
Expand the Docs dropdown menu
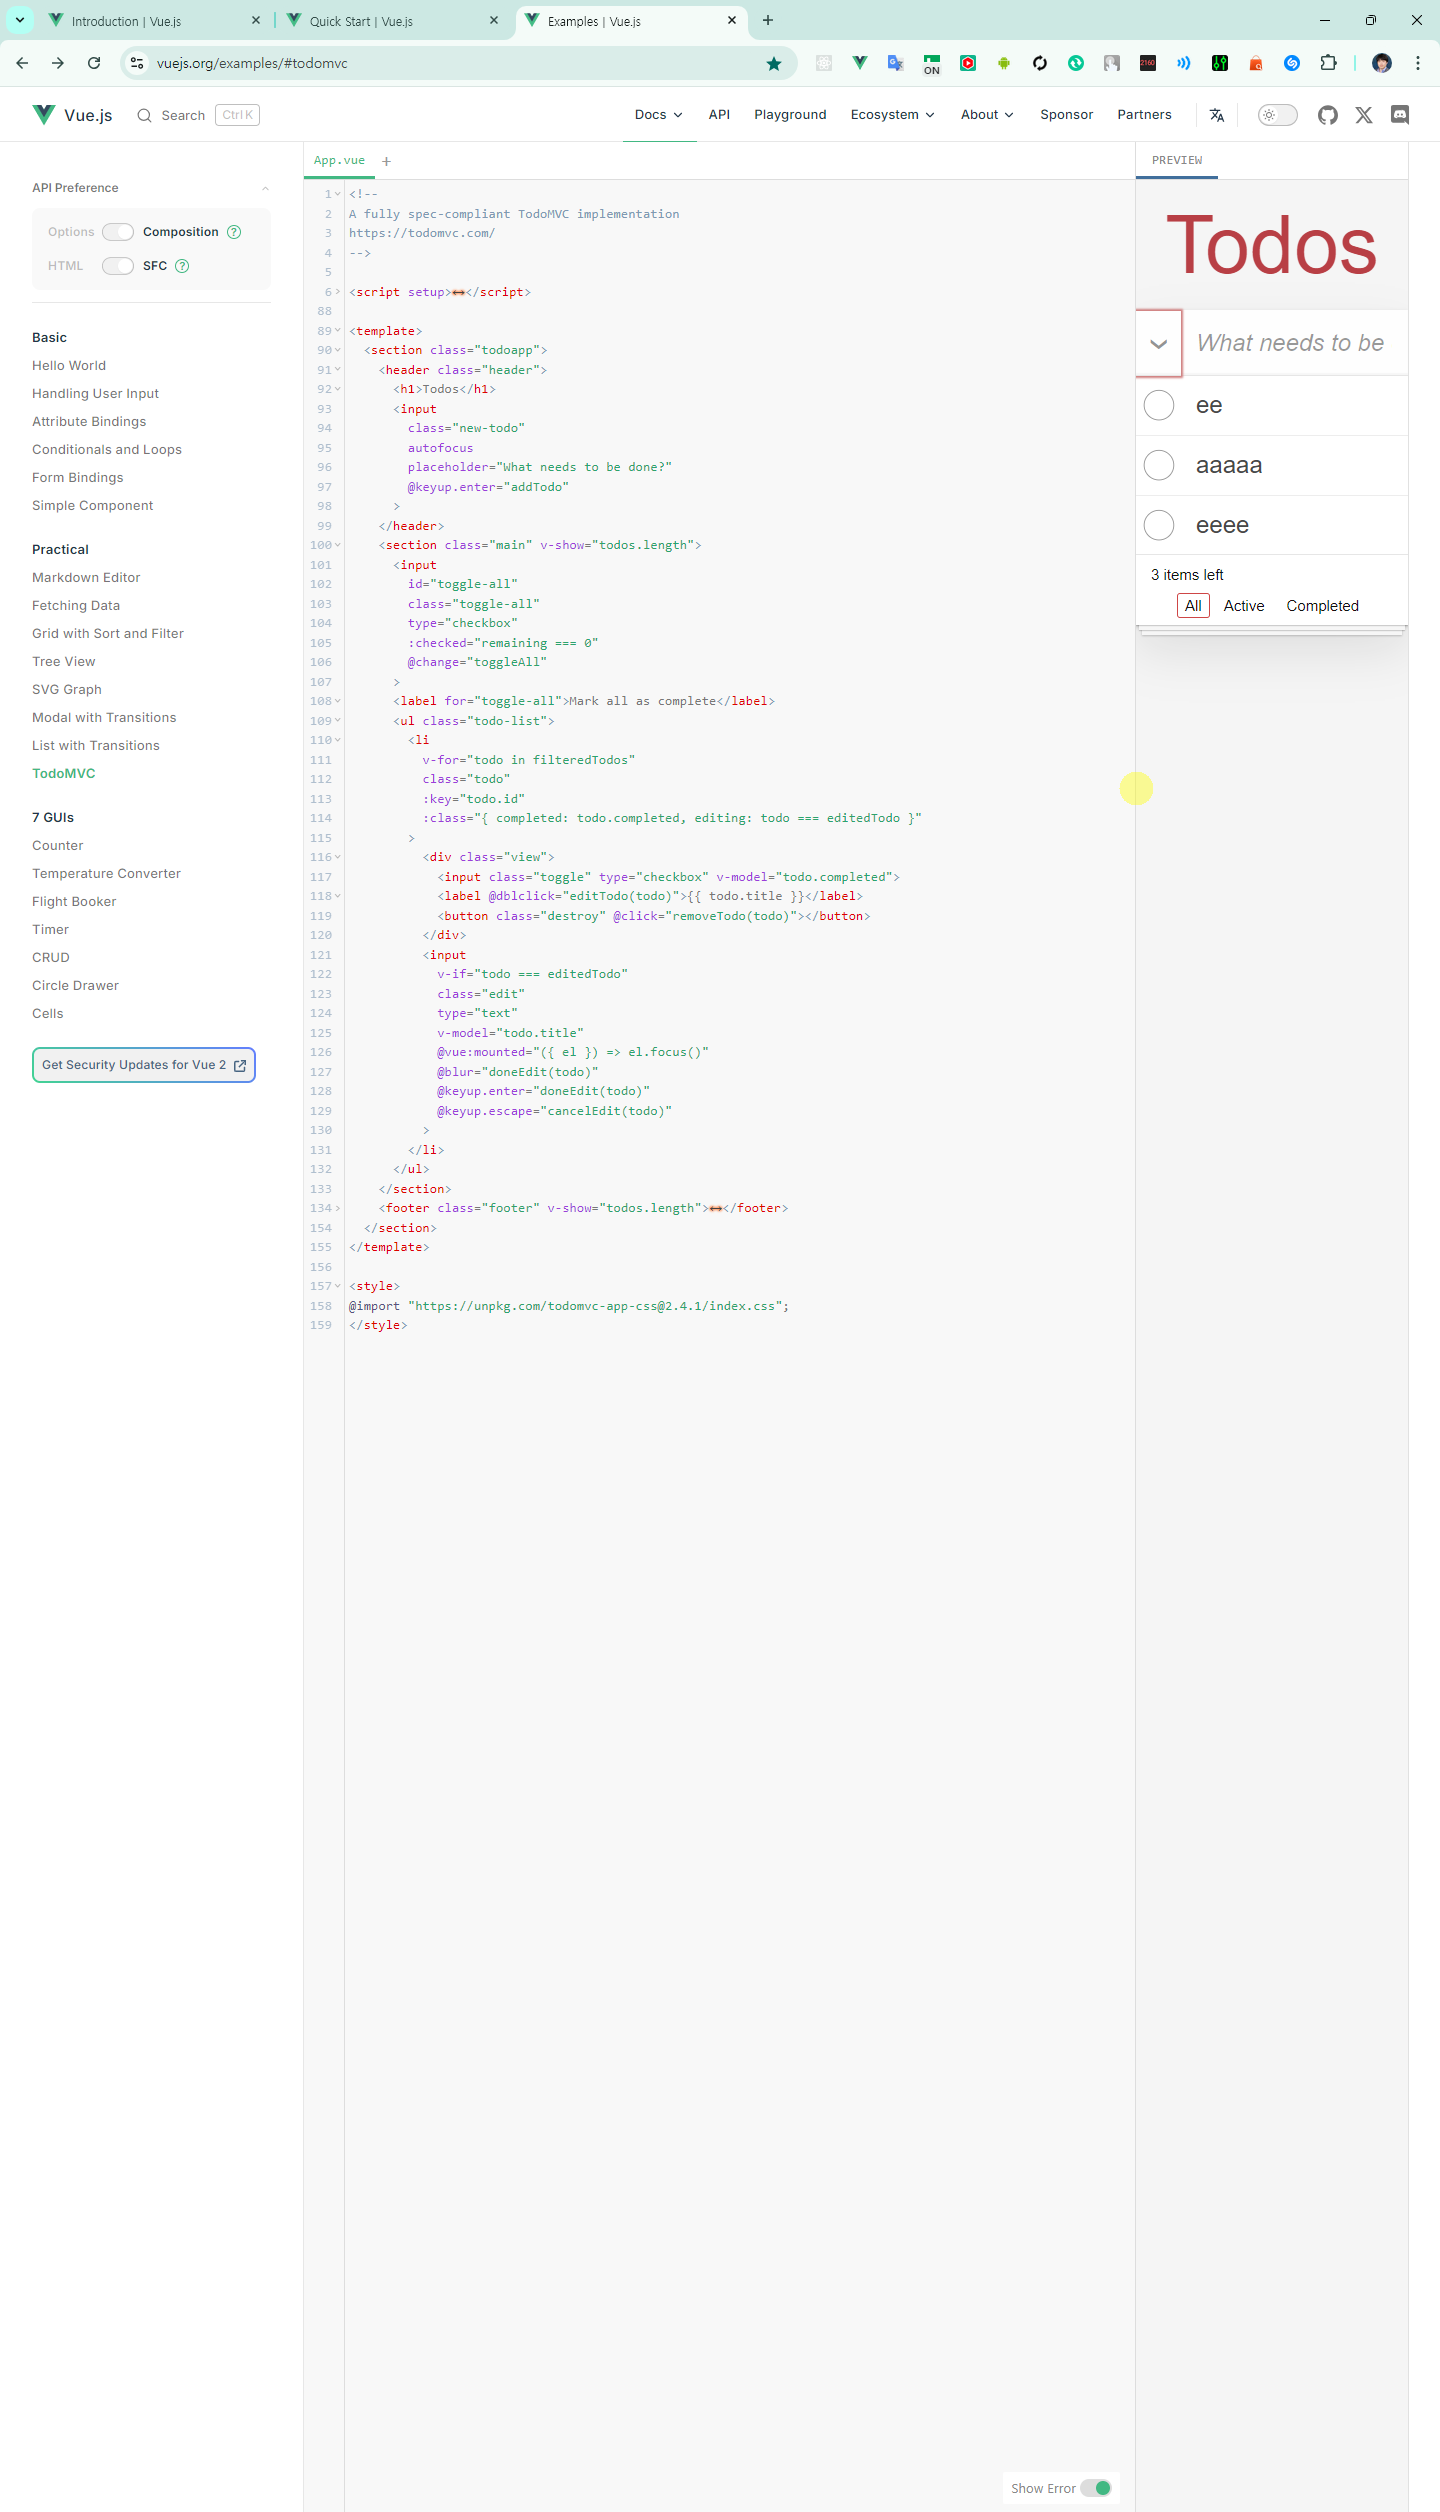click(x=659, y=115)
